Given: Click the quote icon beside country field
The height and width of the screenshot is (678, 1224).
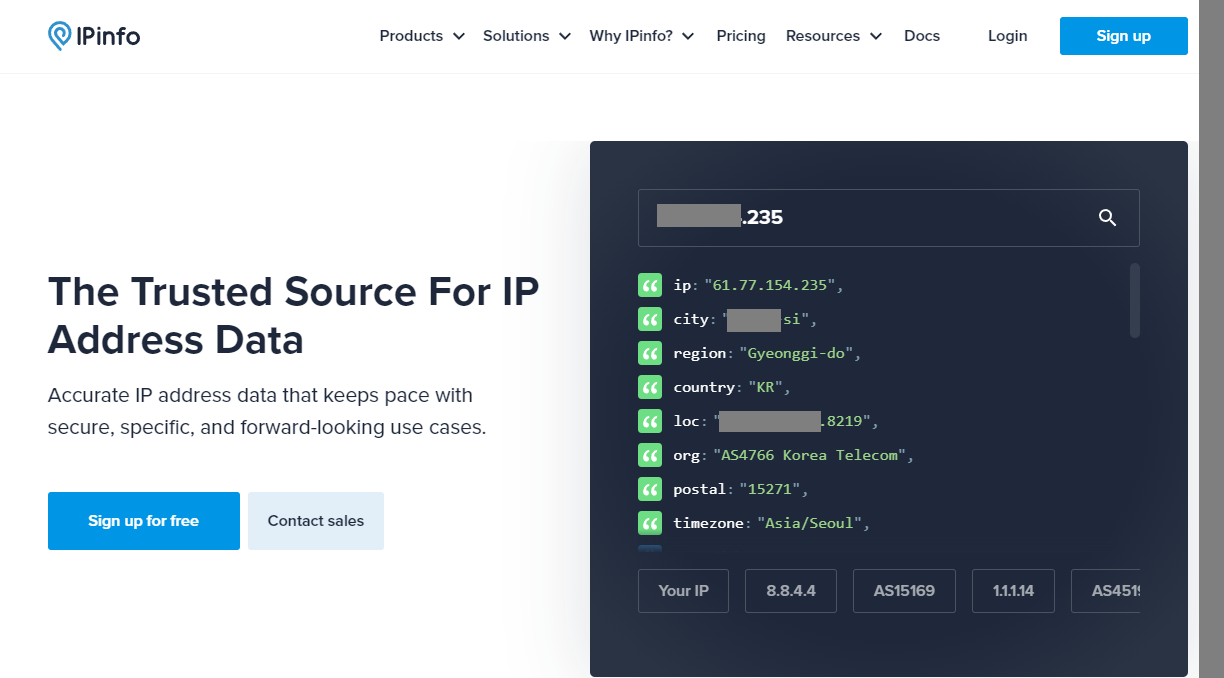Looking at the screenshot, I should pyautogui.click(x=650, y=387).
